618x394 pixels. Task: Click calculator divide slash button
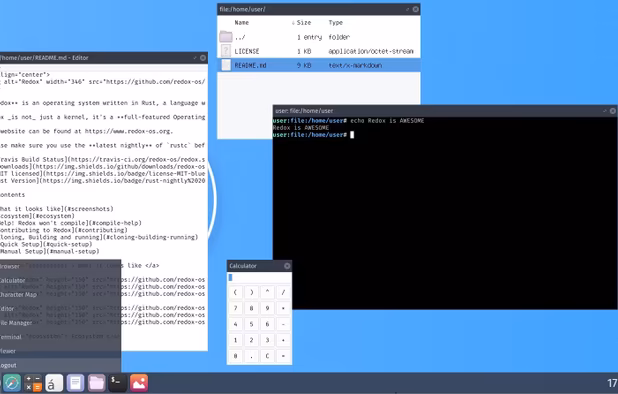pos(283,292)
